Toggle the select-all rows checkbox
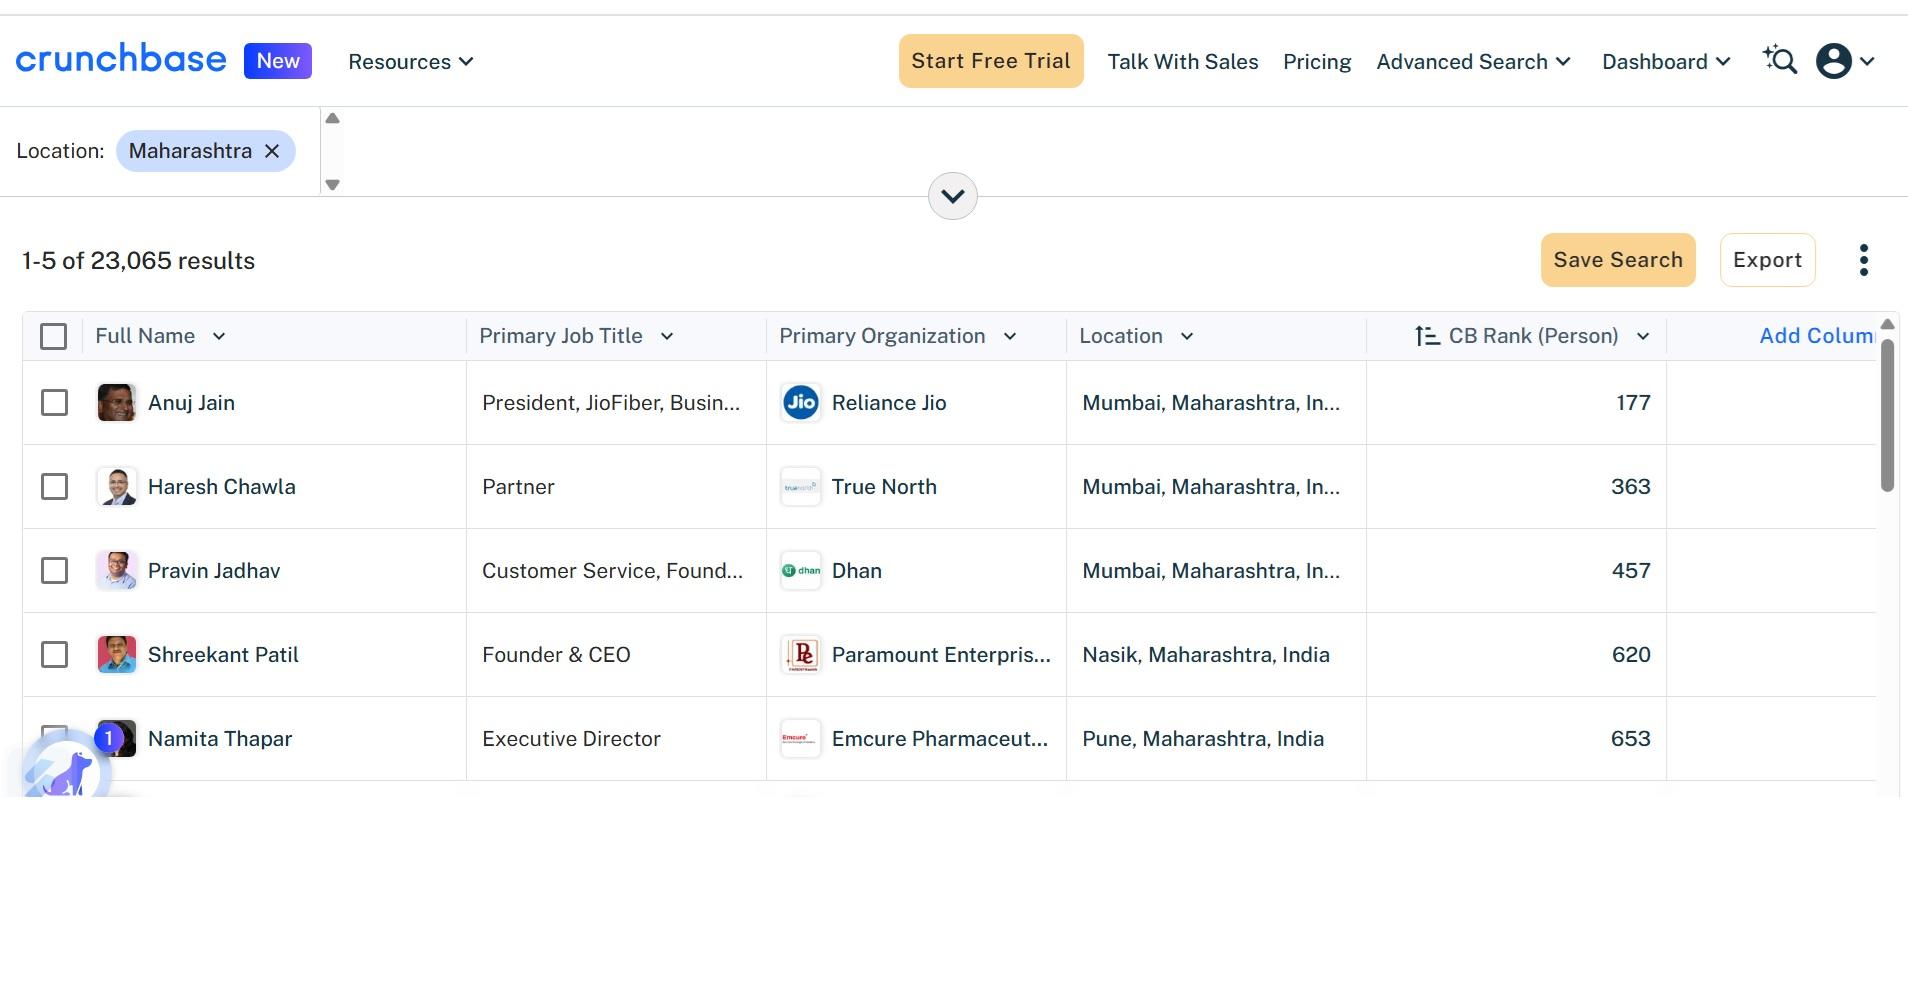This screenshot has height=991, width=1908. 54,336
